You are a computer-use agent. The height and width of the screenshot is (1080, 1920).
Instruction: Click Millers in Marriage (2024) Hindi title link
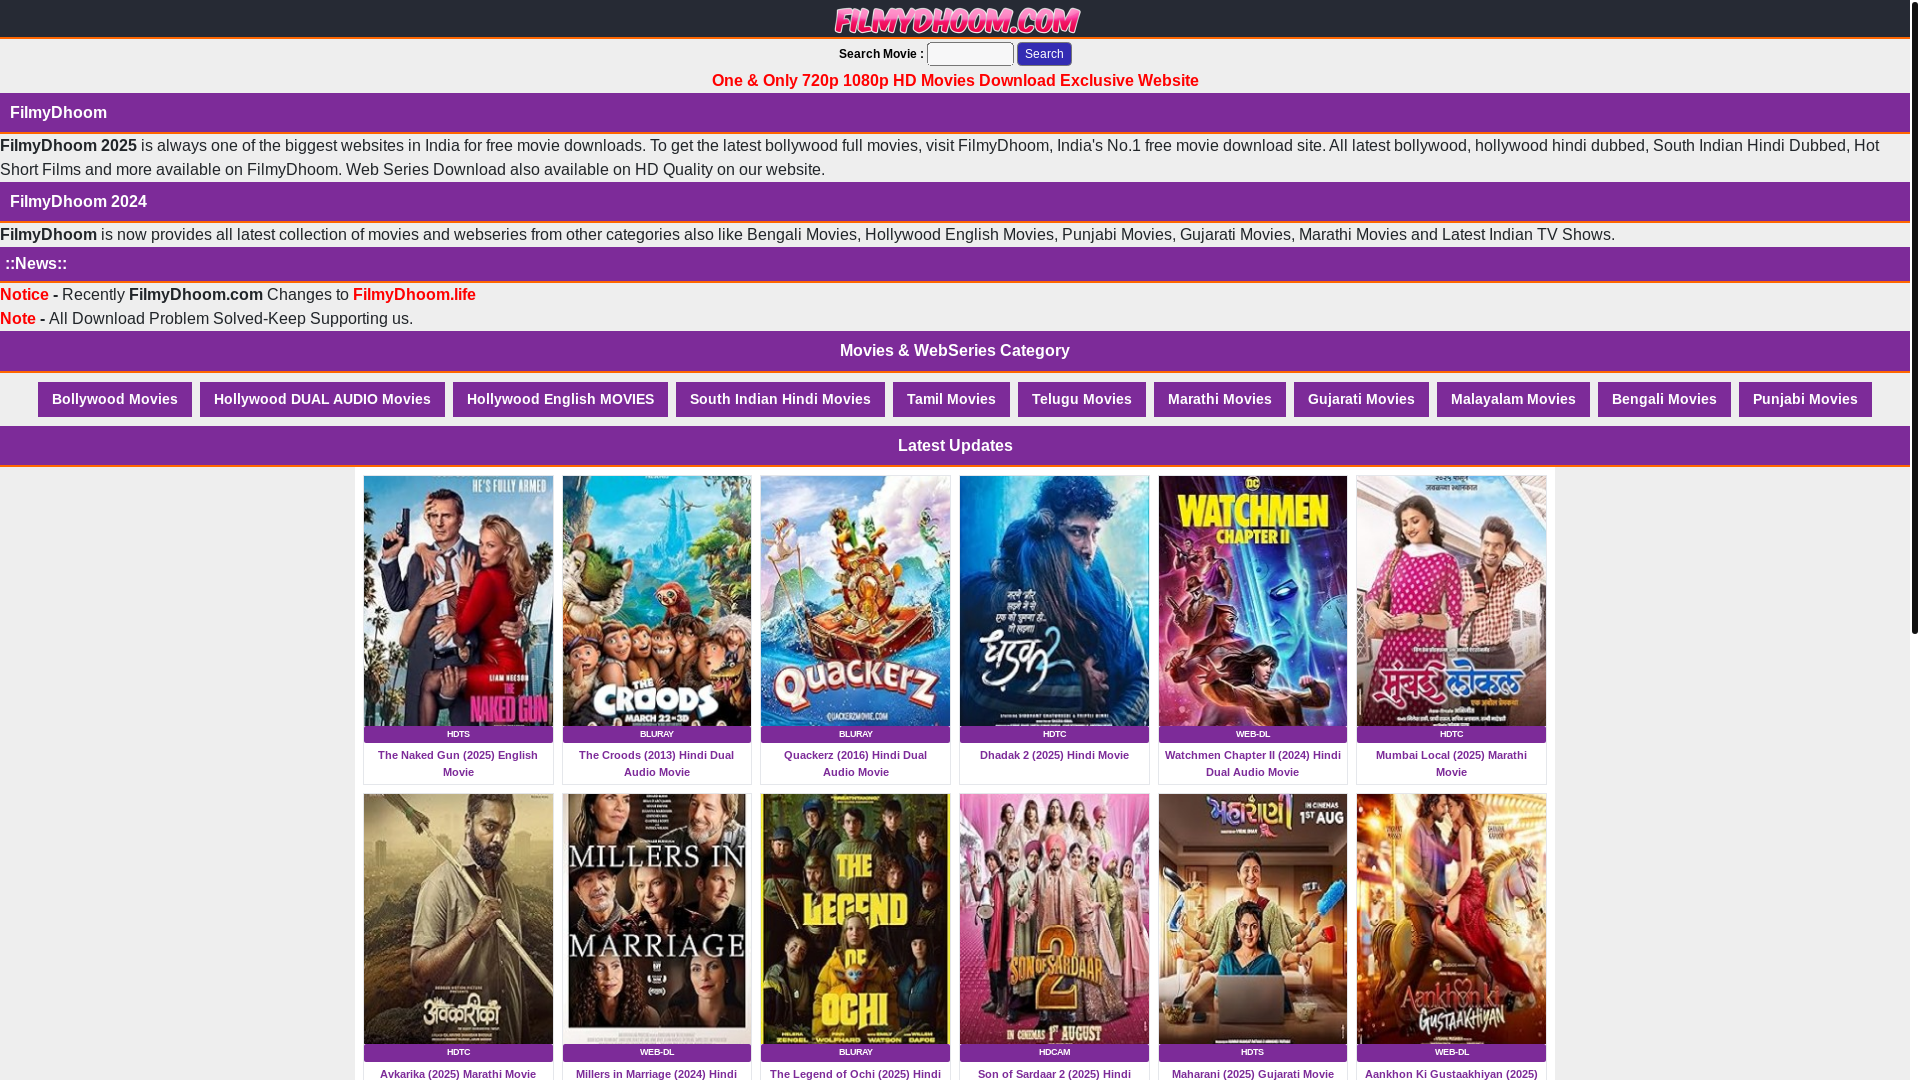[657, 1073]
